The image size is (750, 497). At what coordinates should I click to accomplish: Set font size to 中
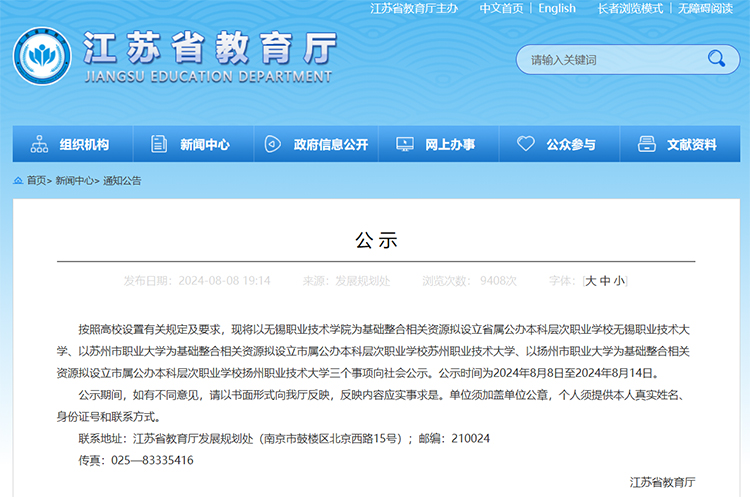coord(605,281)
